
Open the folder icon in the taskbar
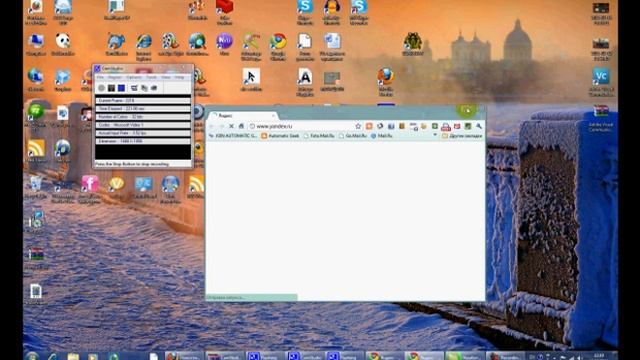73,356
